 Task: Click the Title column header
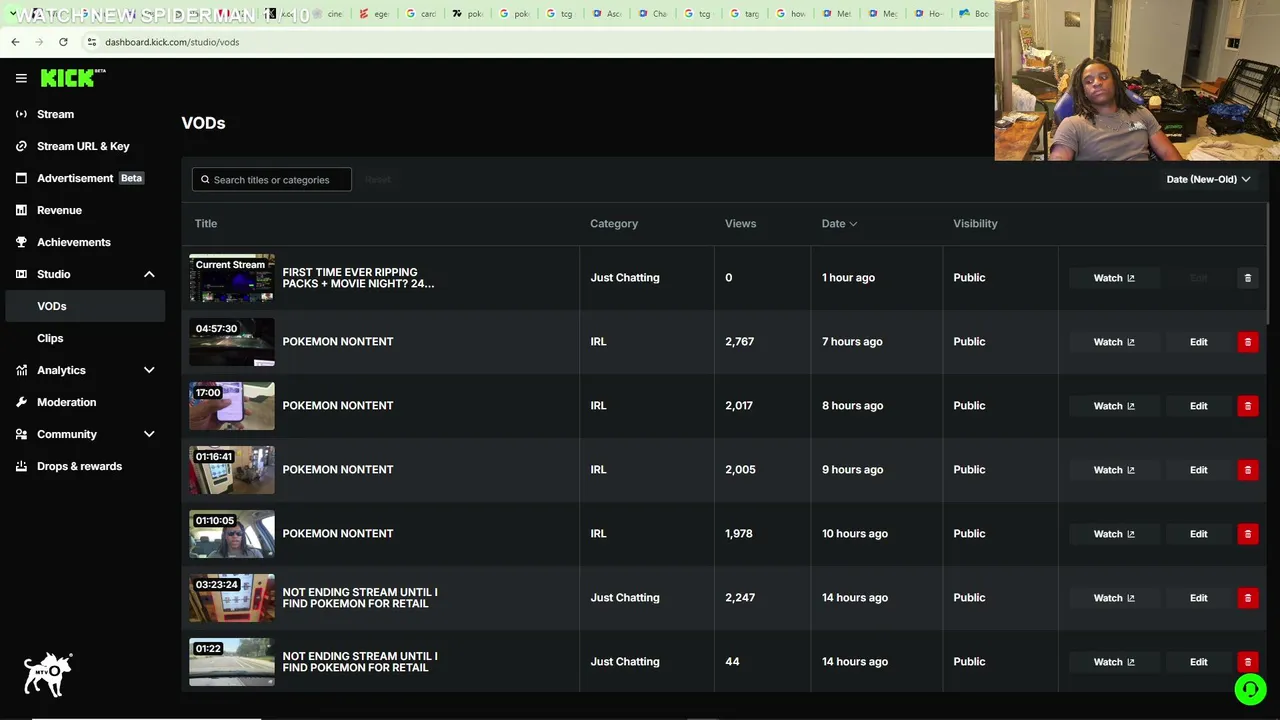[206, 223]
